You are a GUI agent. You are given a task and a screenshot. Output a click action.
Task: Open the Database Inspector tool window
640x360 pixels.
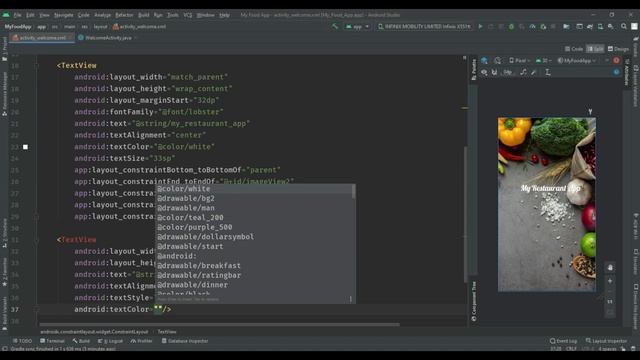(184, 341)
